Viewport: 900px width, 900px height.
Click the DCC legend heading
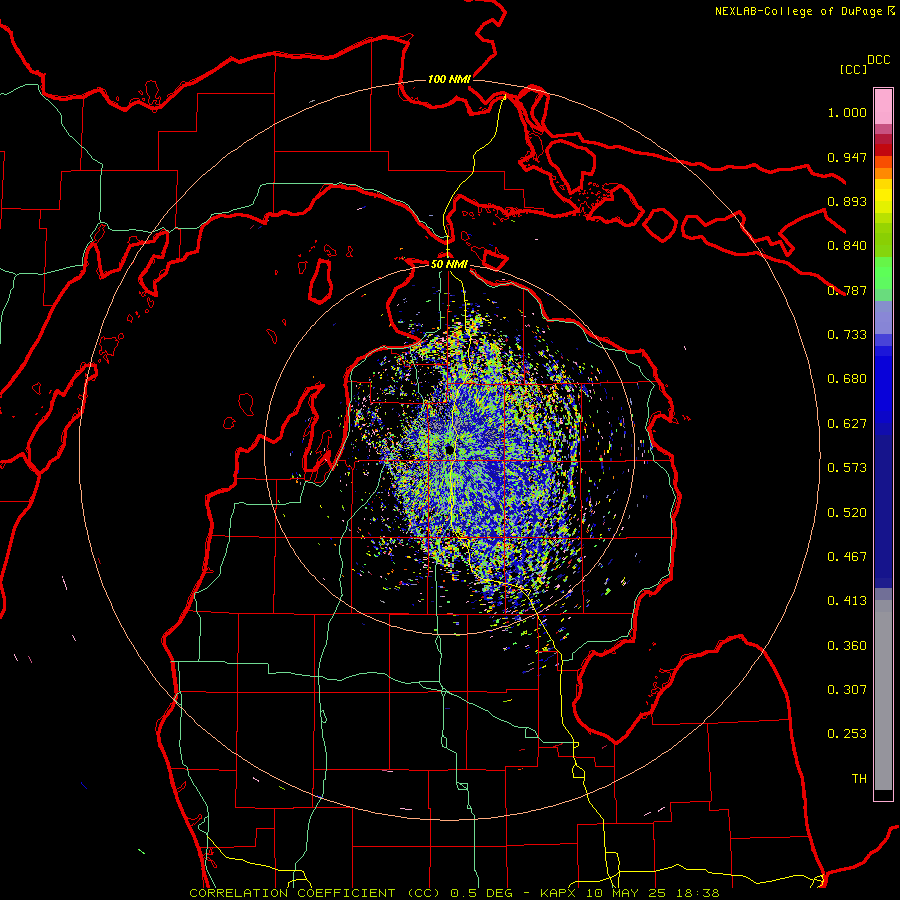click(878, 60)
